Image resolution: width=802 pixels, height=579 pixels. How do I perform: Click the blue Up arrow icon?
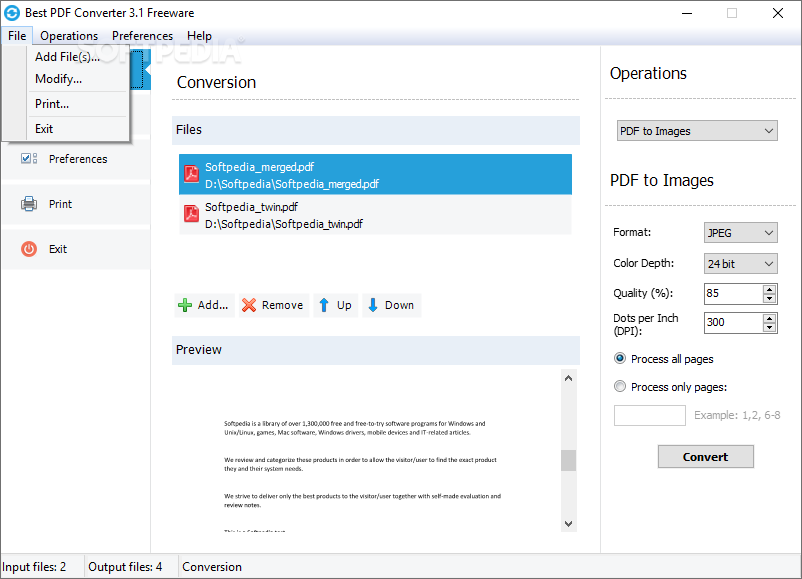pyautogui.click(x=324, y=305)
